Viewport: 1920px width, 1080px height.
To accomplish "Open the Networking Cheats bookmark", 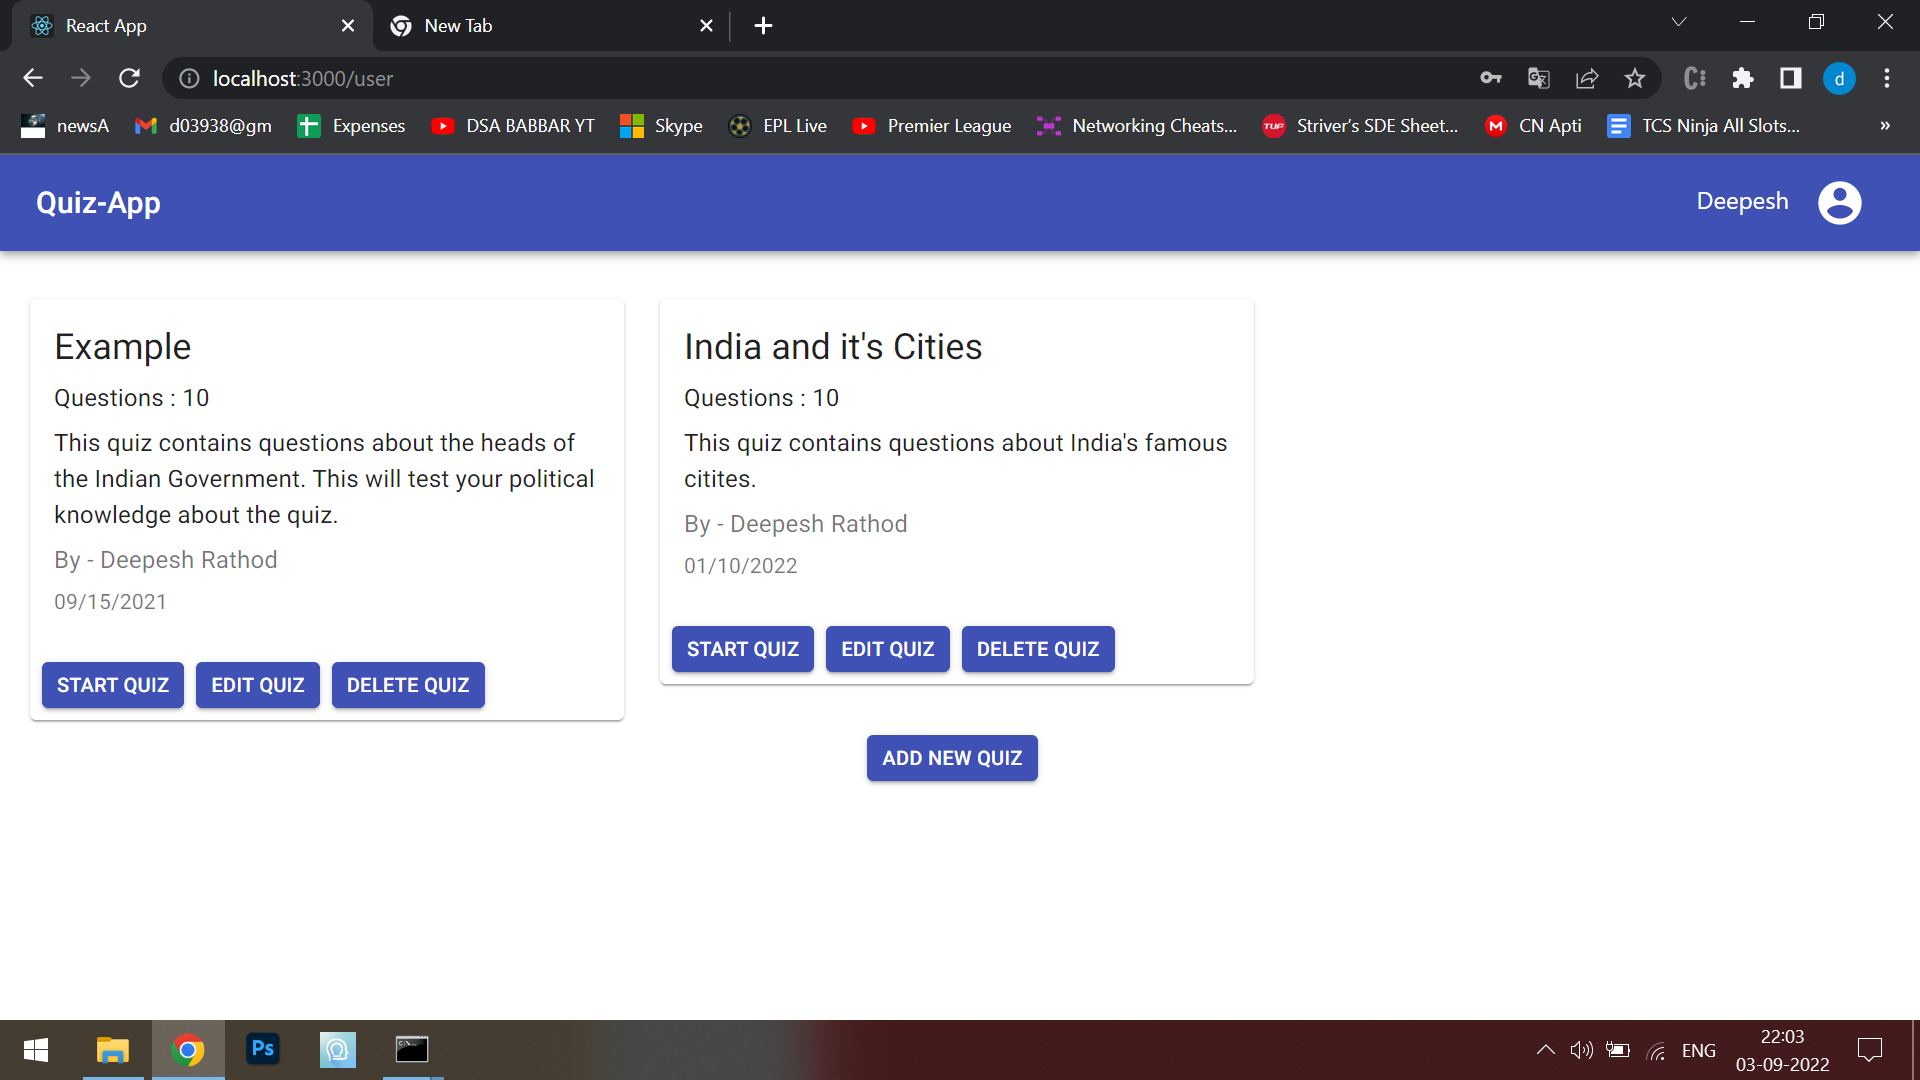I will click(1137, 126).
